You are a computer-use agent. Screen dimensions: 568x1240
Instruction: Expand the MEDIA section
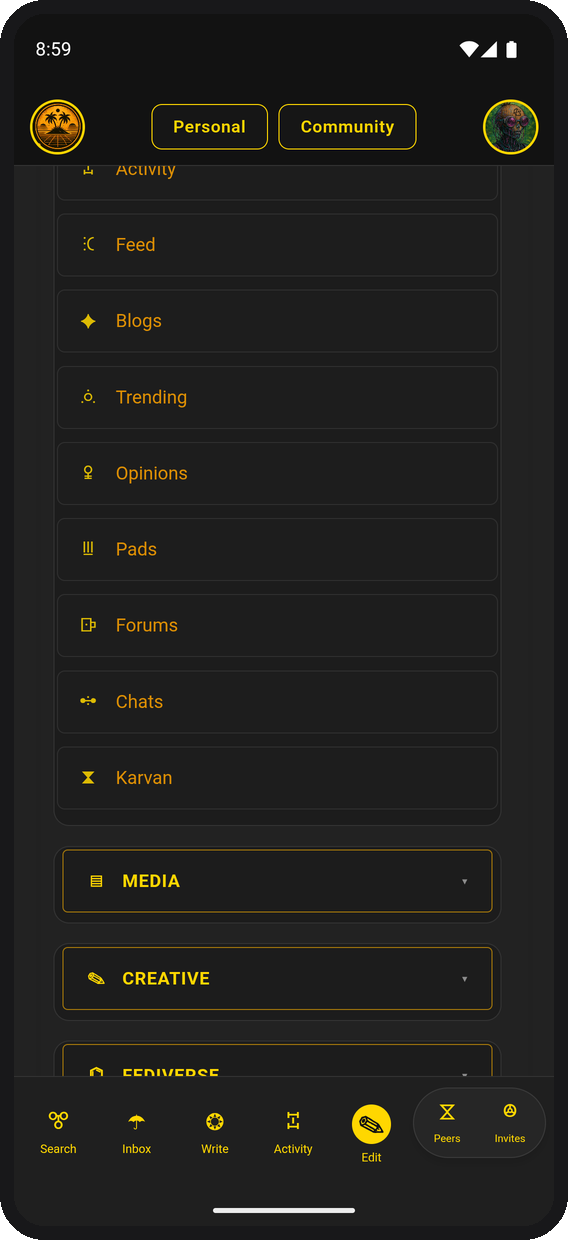[277, 881]
